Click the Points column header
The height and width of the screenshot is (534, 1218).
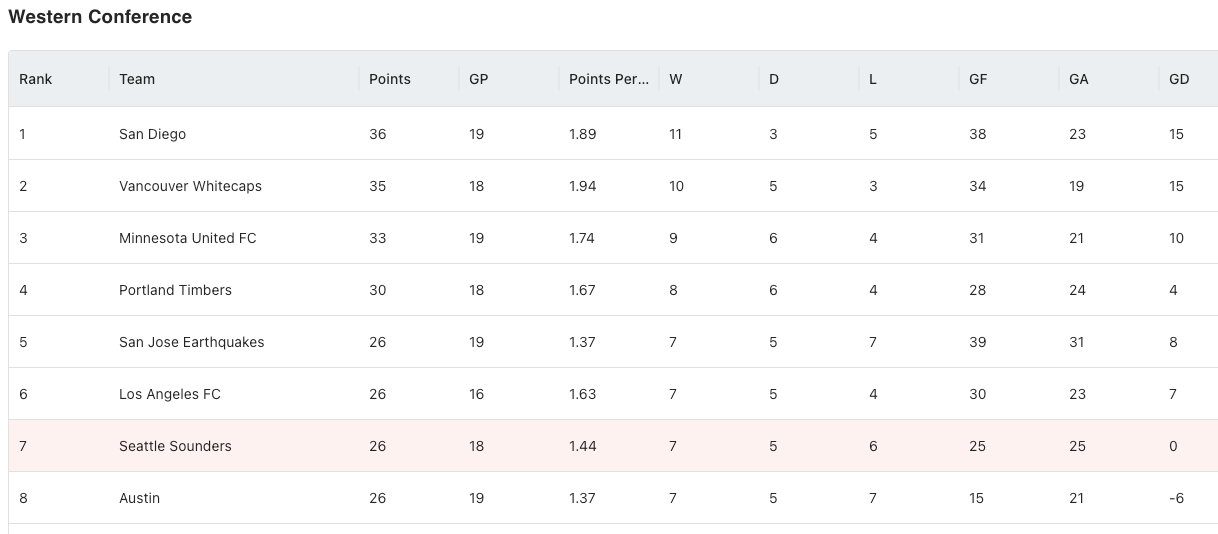coord(409,79)
